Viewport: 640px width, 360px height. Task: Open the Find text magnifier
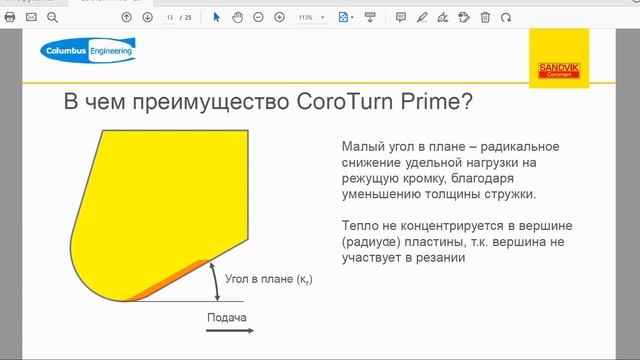52,17
